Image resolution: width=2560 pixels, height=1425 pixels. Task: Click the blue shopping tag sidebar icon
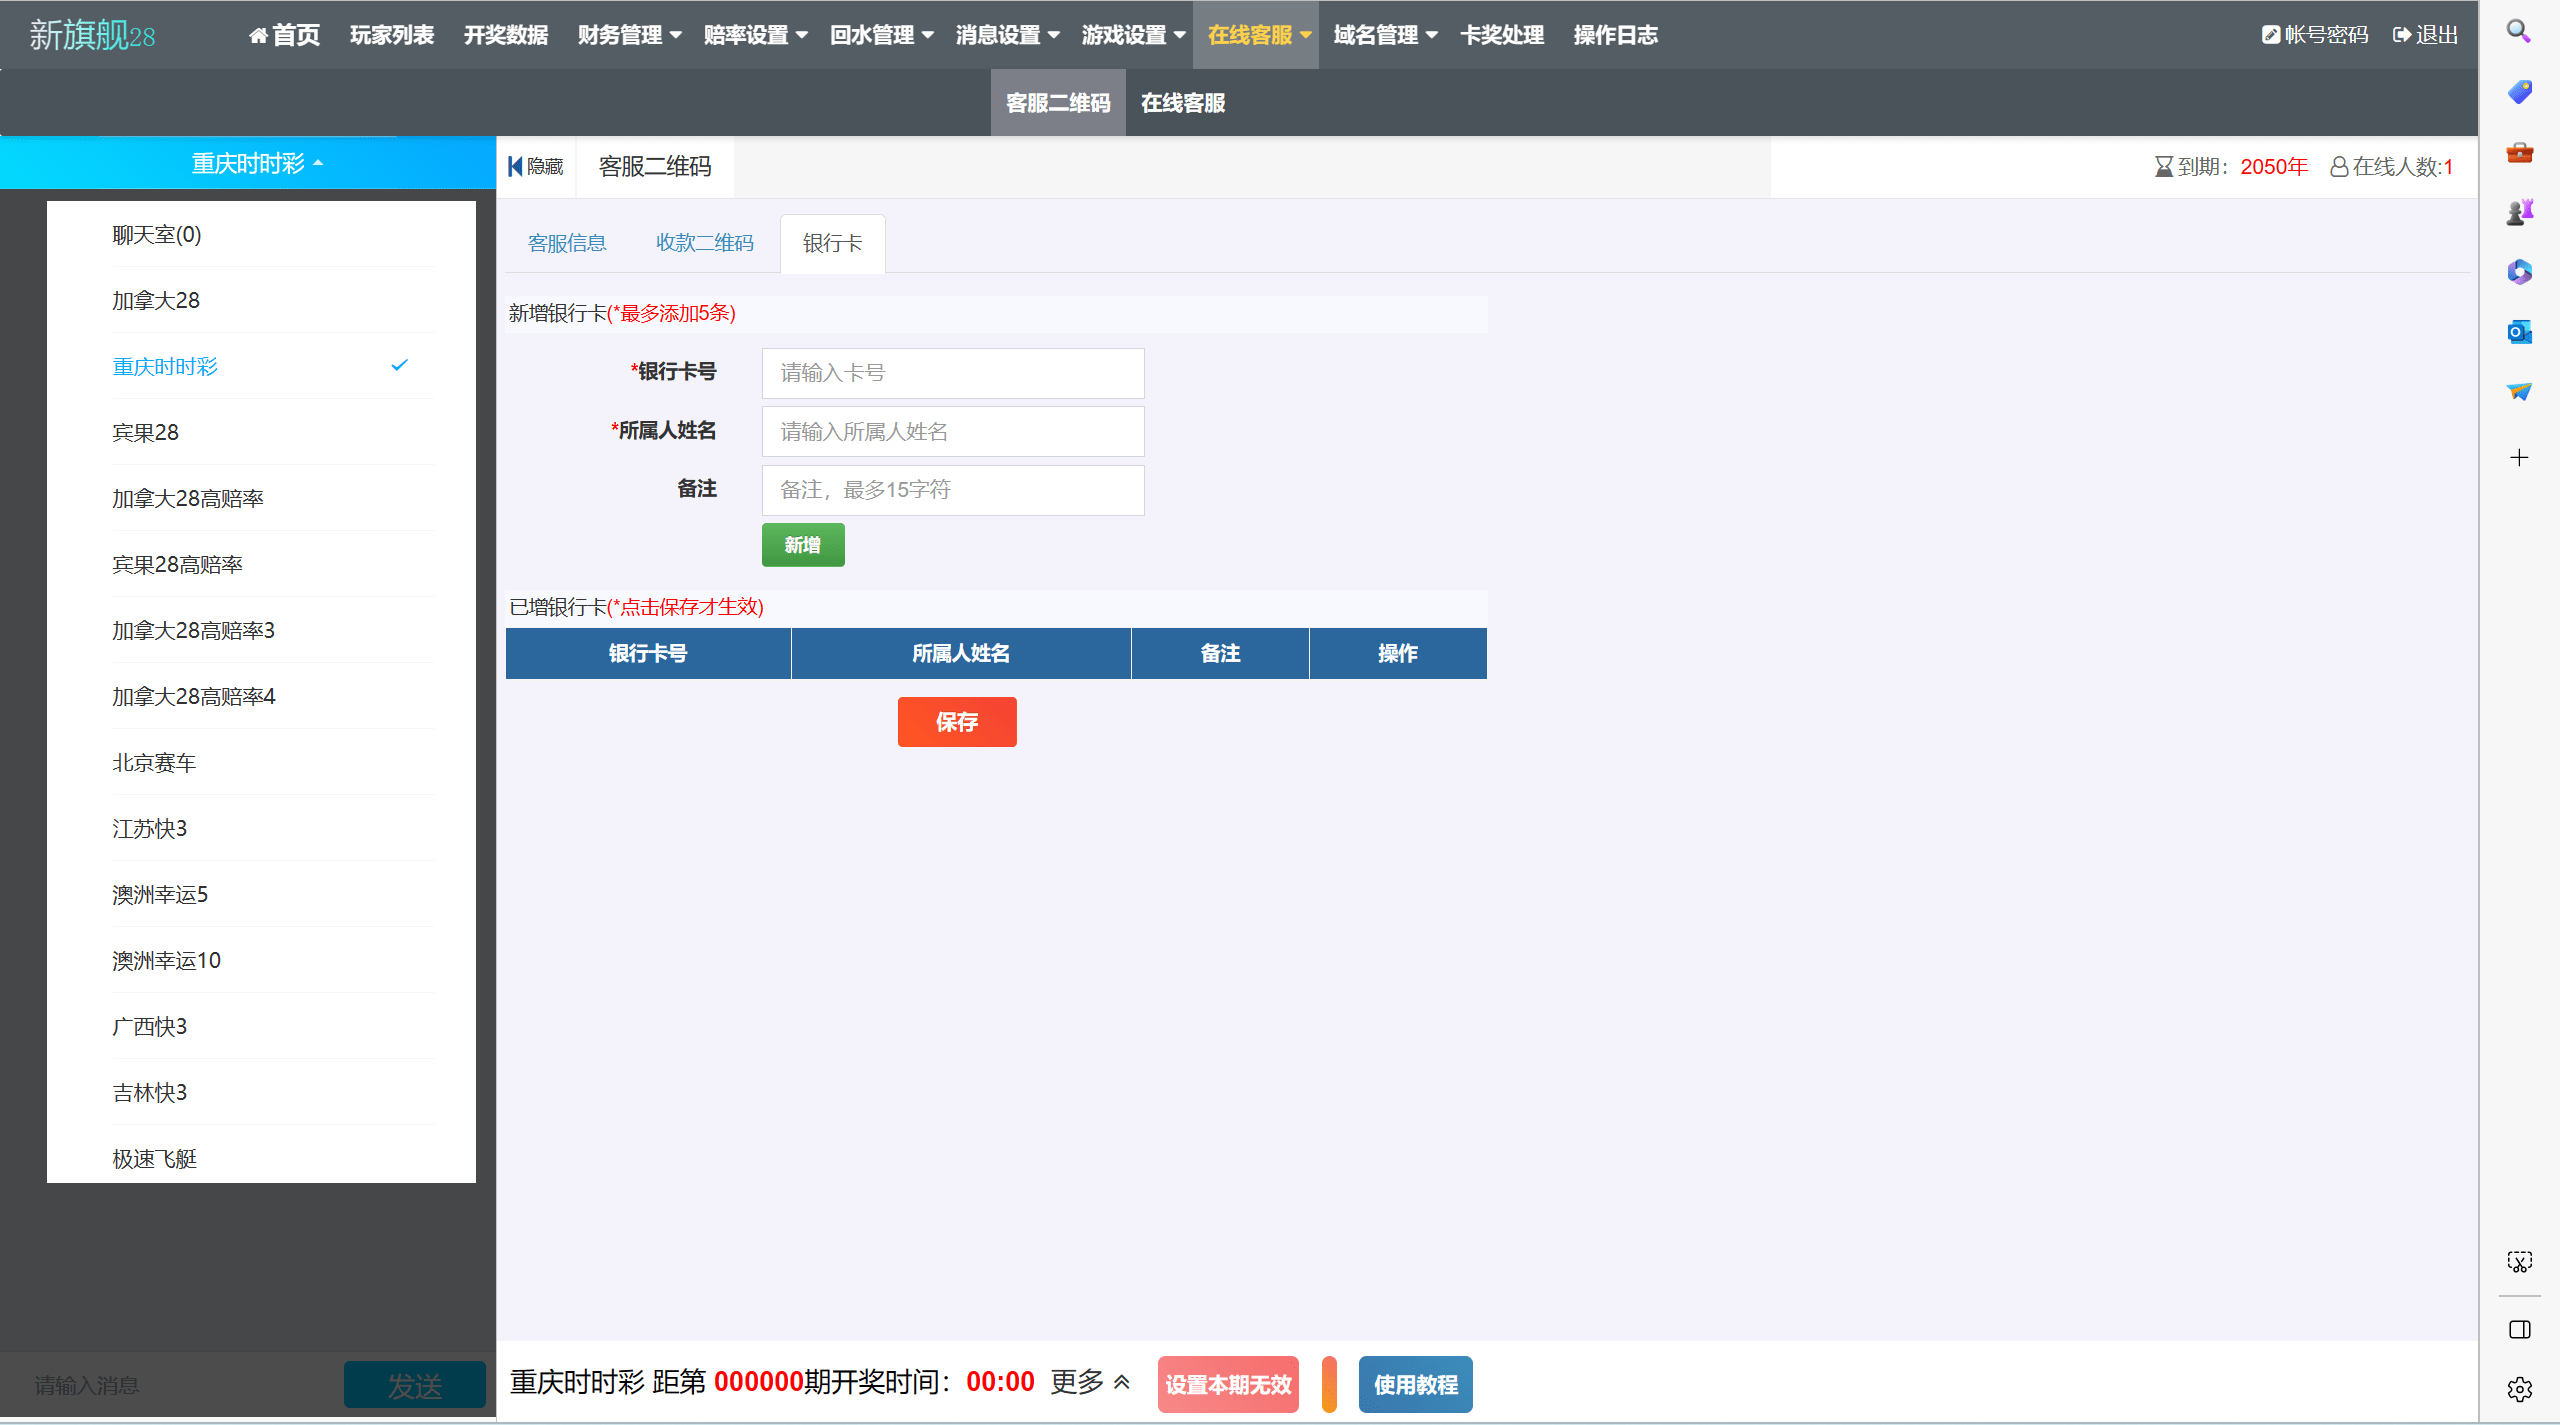click(2519, 92)
